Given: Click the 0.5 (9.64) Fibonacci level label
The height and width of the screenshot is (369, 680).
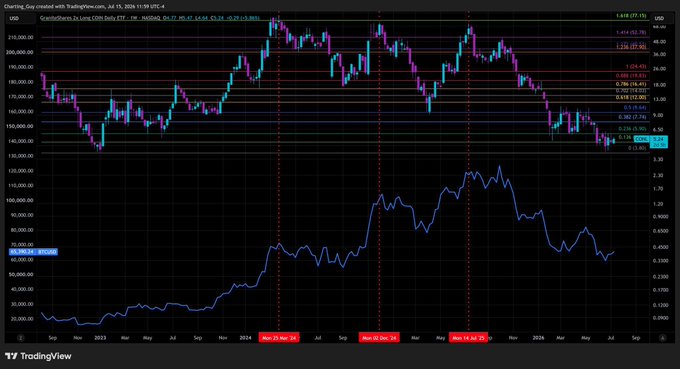Looking at the screenshot, I should [x=635, y=108].
